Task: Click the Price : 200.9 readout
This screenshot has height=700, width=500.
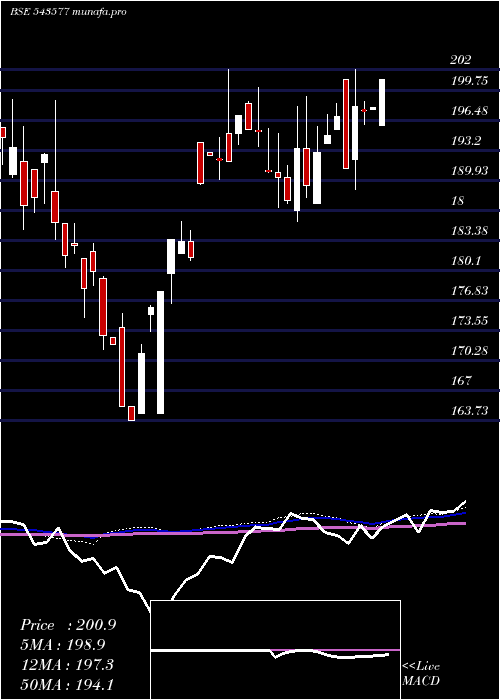Action: pos(68,625)
